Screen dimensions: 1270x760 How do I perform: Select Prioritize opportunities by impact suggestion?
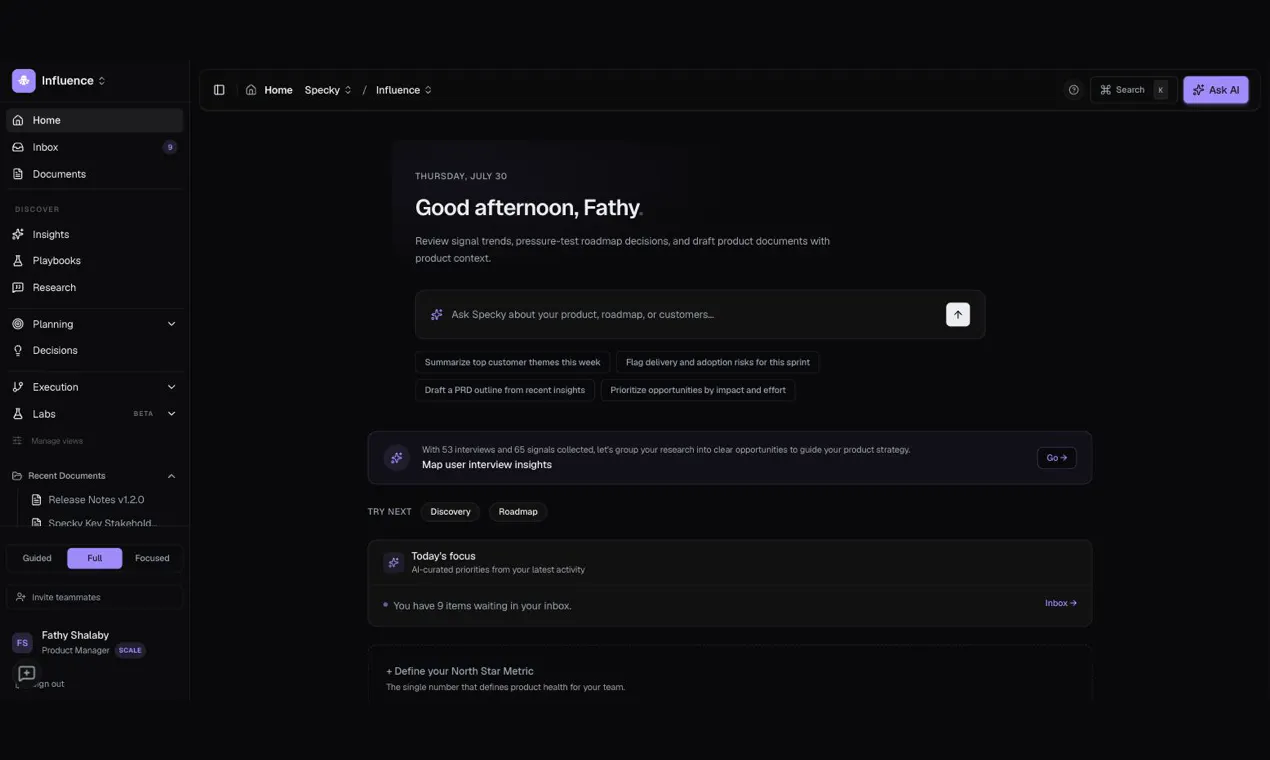coord(698,390)
